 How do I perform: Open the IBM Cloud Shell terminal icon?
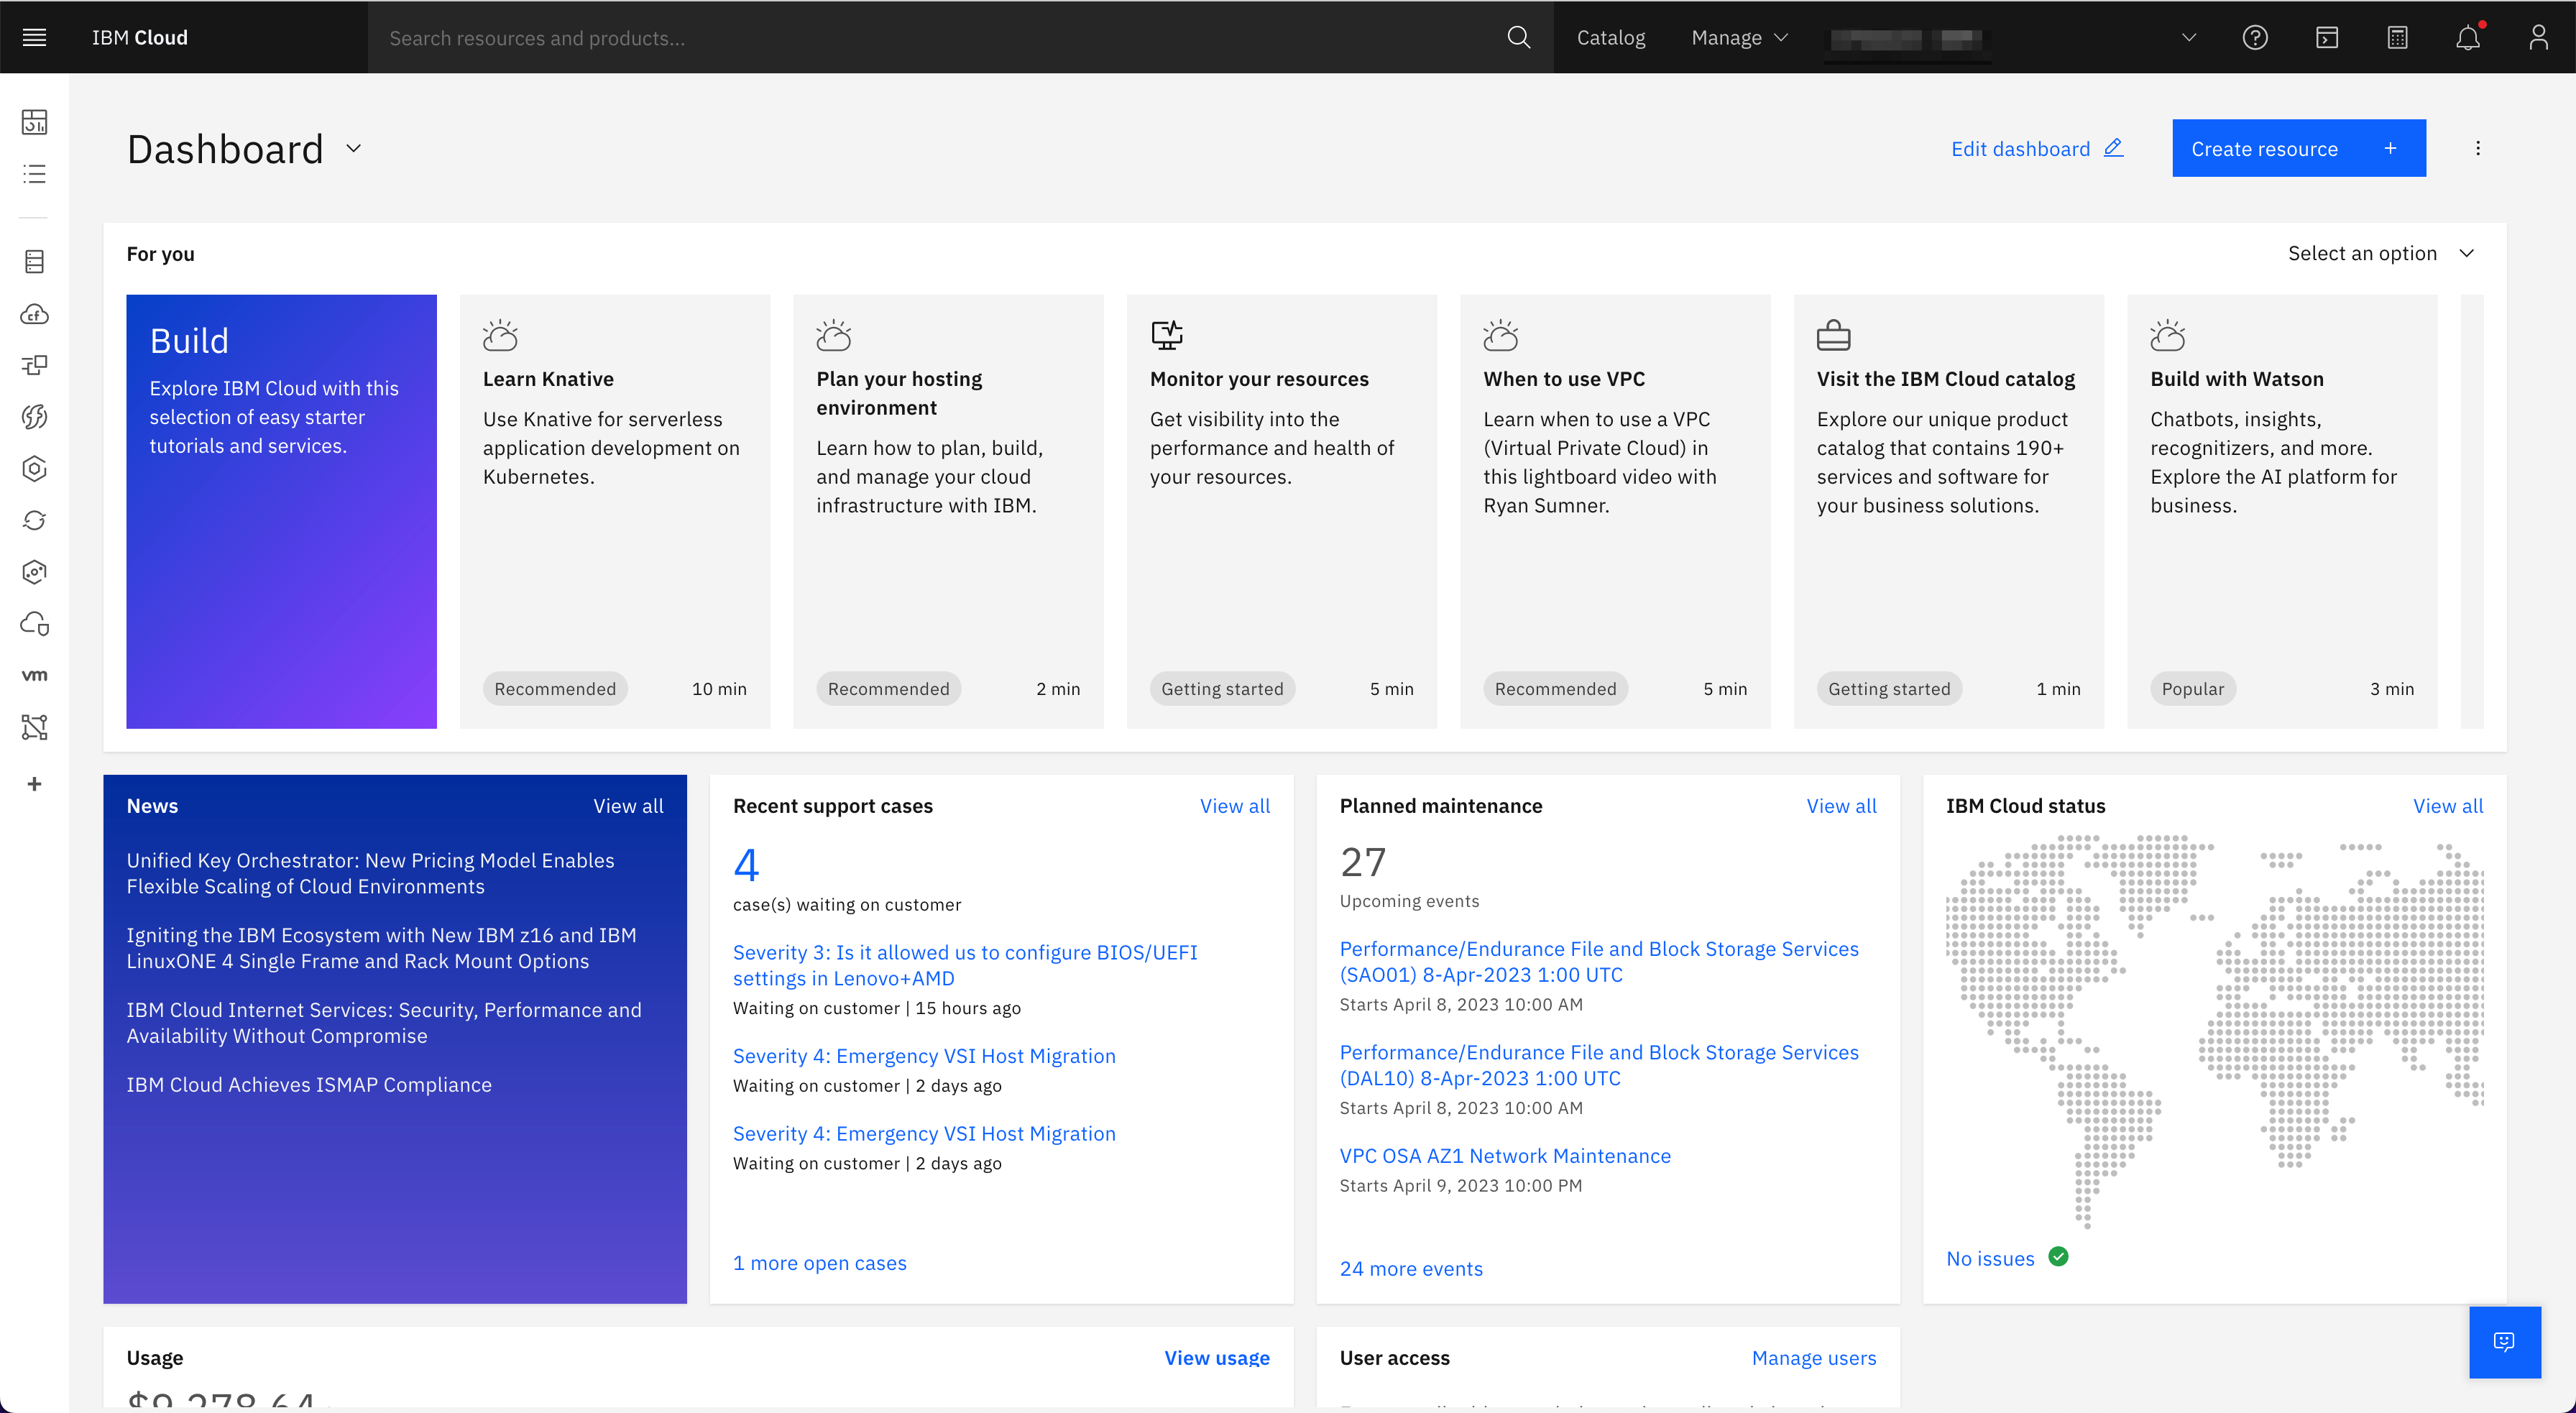(x=2327, y=37)
